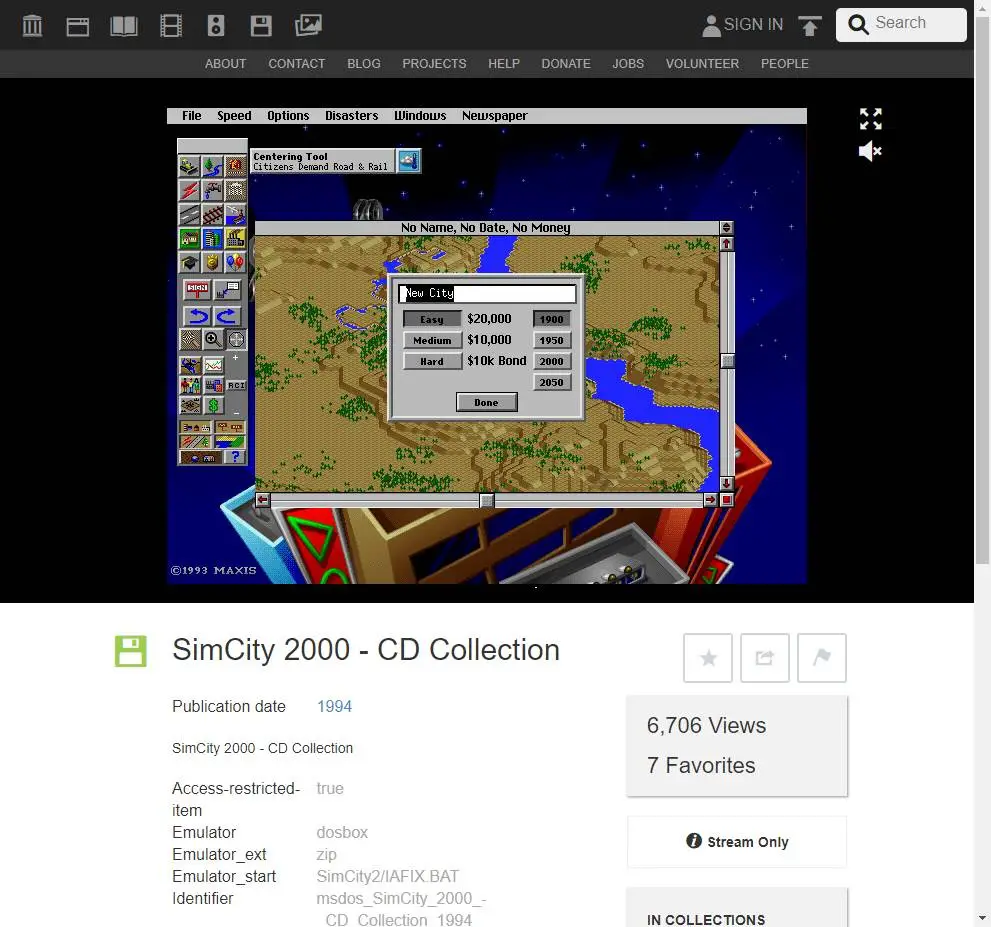Click the Zoom Out tool
This screenshot has width=991, height=927.
pyautogui.click(x=190, y=339)
